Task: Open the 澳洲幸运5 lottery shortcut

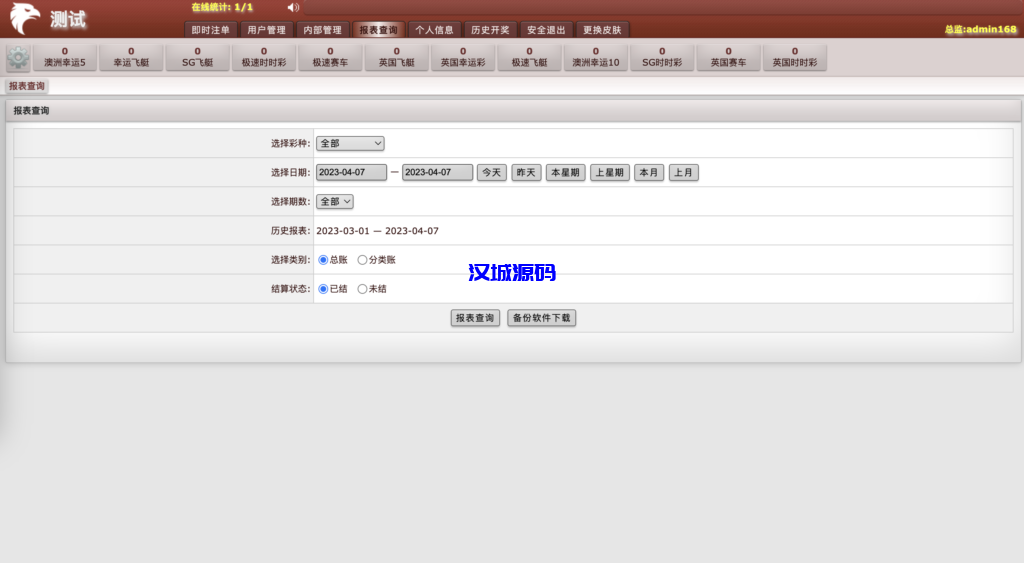Action: [65, 57]
